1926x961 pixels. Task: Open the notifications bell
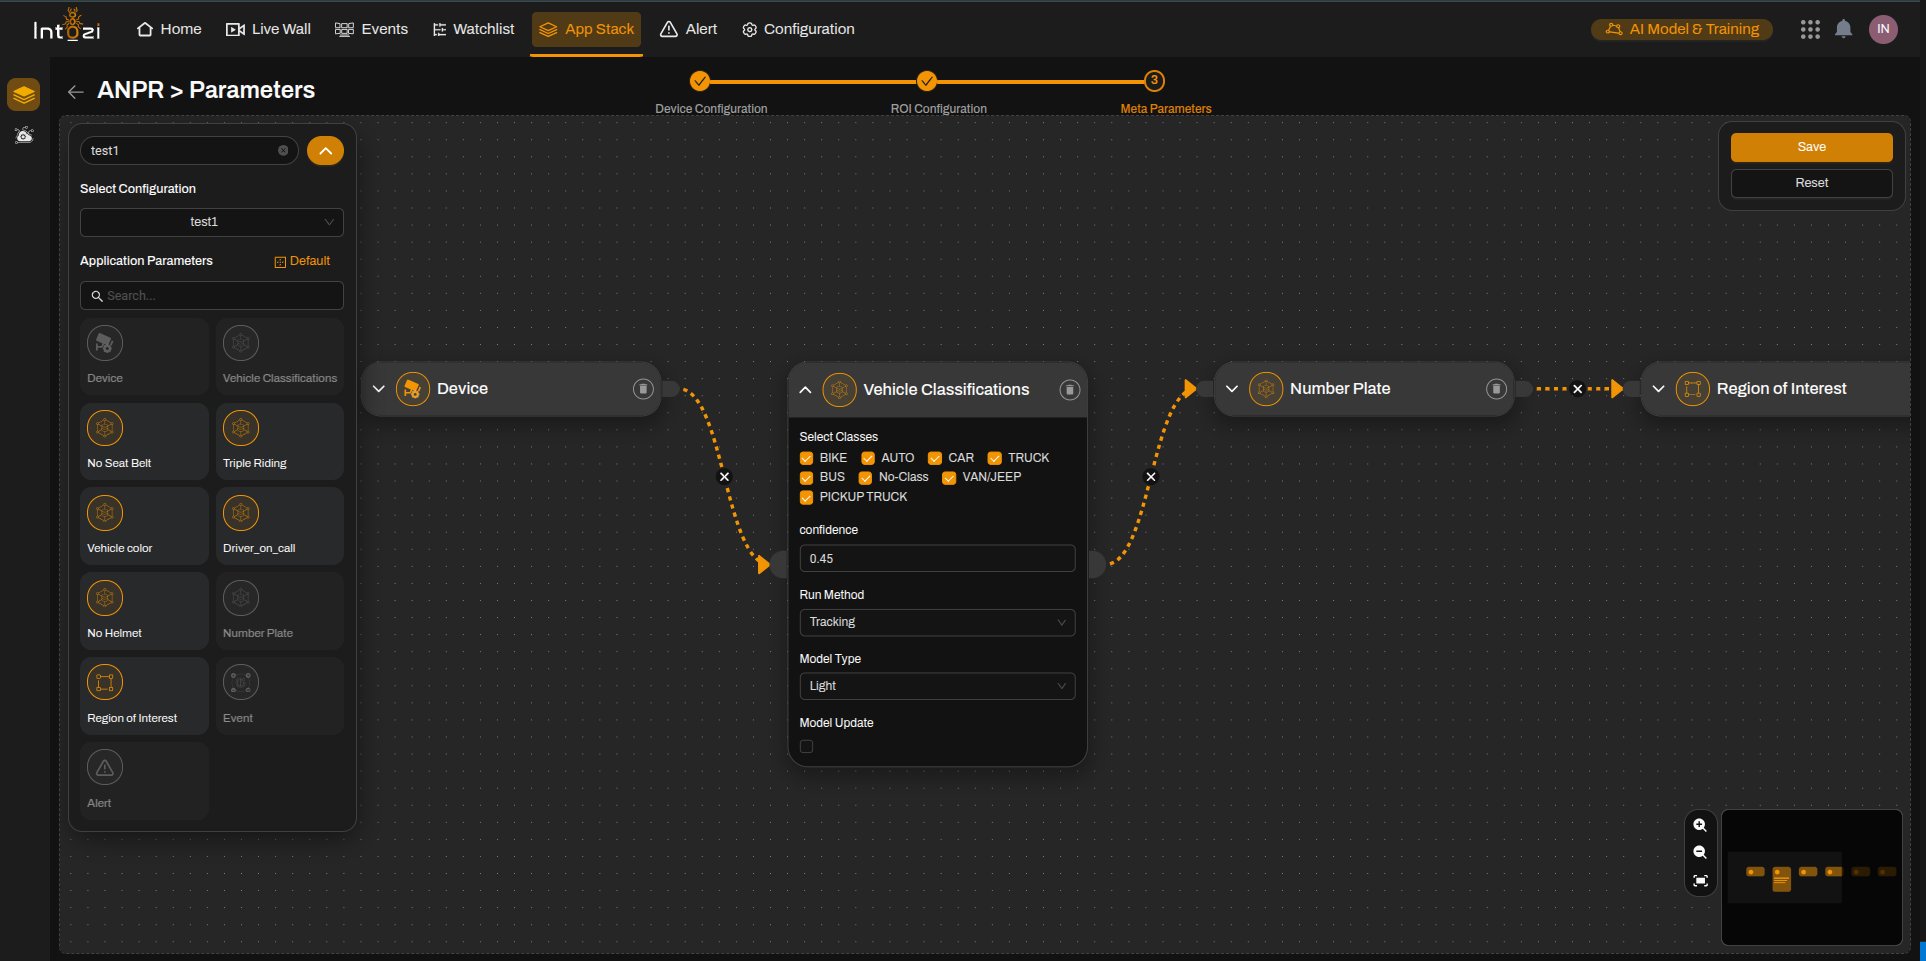click(x=1843, y=29)
